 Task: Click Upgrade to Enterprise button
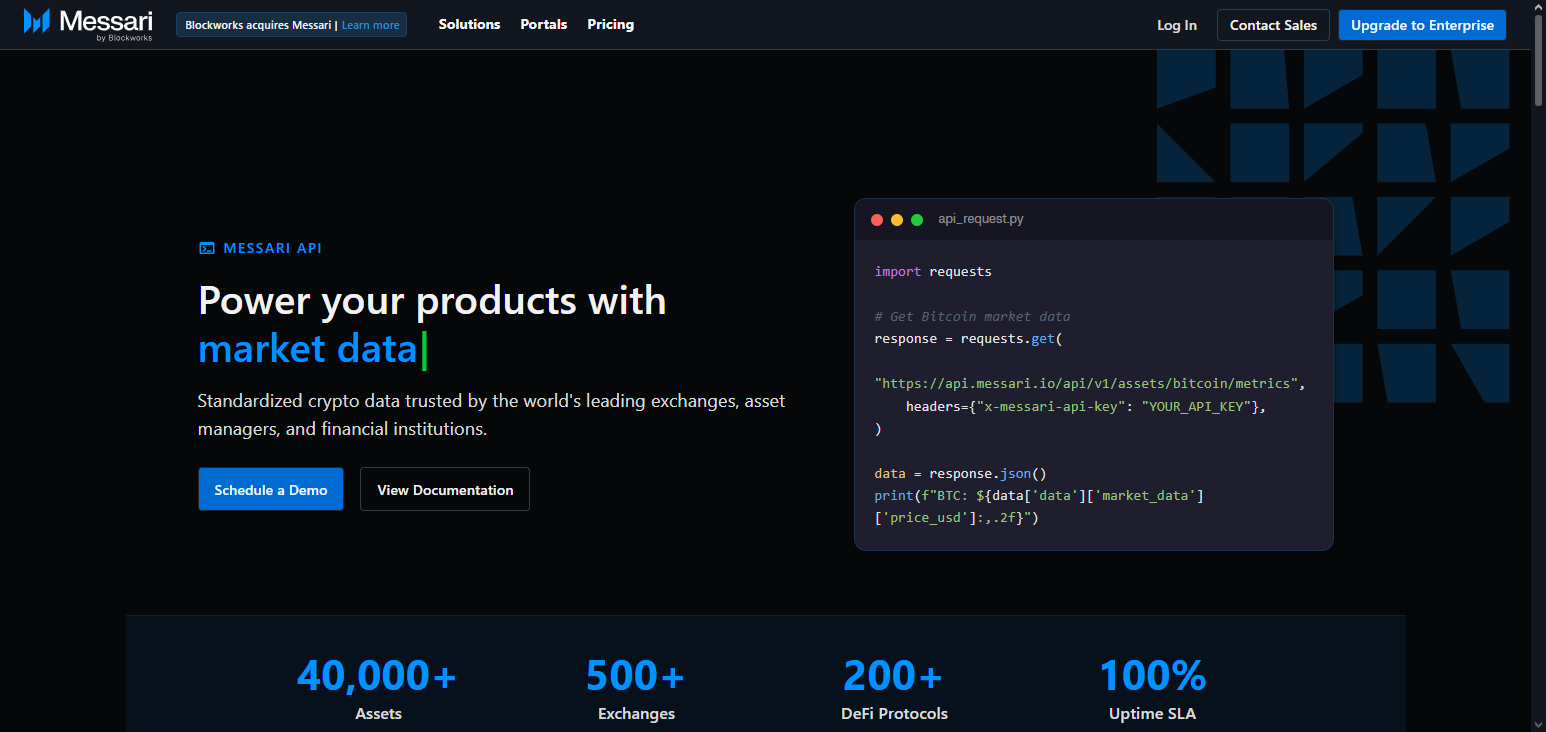(1422, 25)
